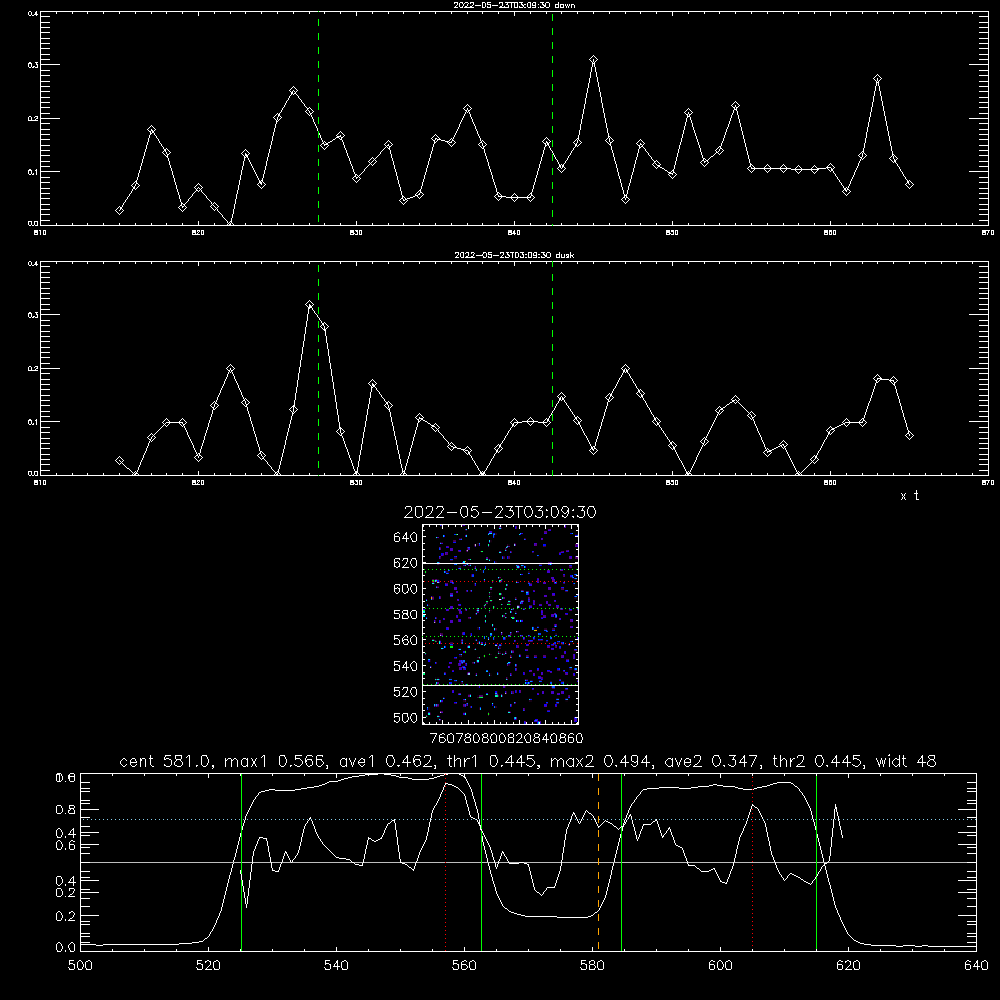Click the 'max1 0.566' value
Image resolution: width=1000 pixels, height=1000 pixels.
276,761
